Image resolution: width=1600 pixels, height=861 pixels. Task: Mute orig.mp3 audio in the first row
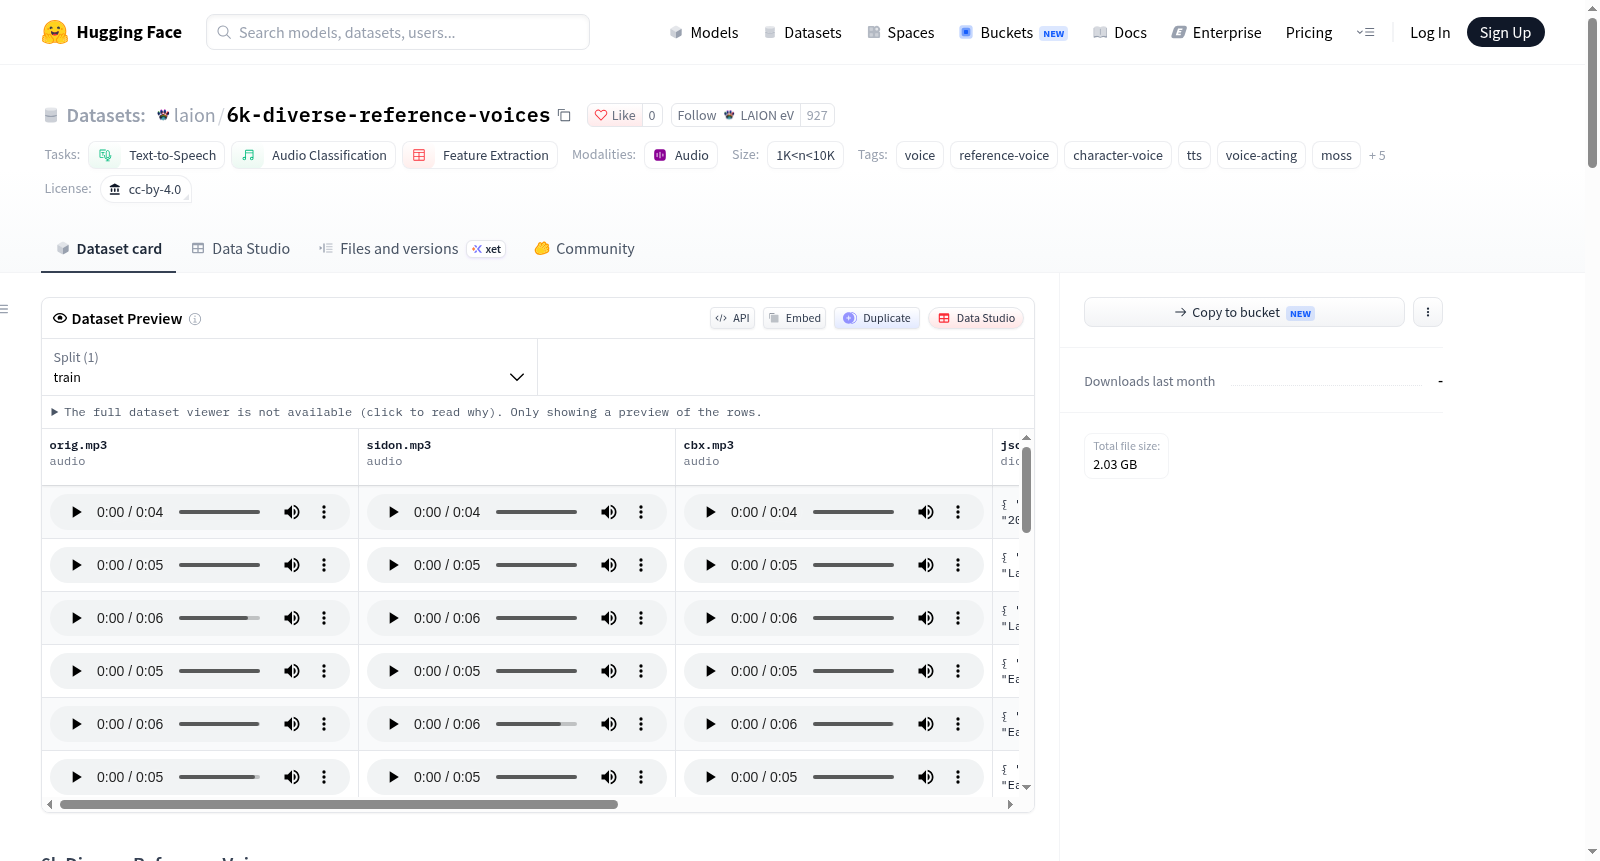[x=292, y=512]
